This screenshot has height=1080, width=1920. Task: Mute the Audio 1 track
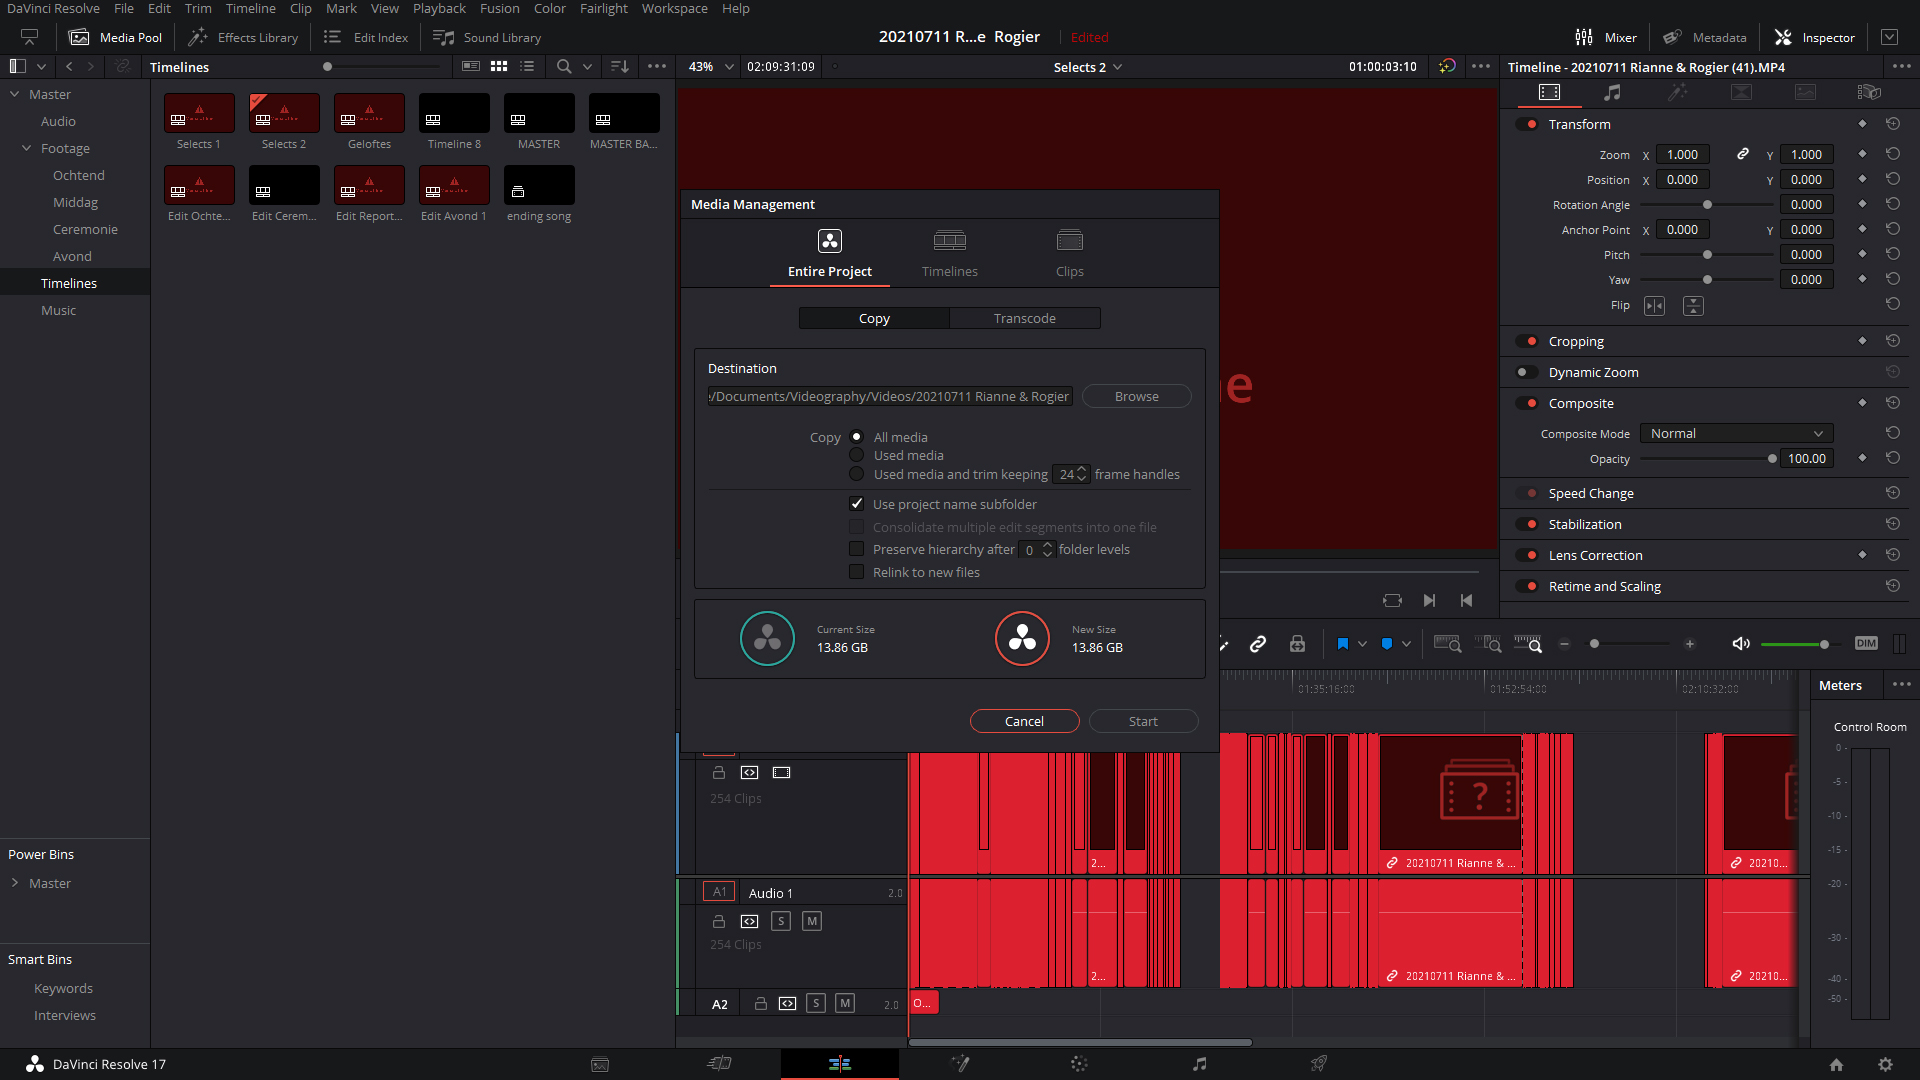pyautogui.click(x=812, y=921)
